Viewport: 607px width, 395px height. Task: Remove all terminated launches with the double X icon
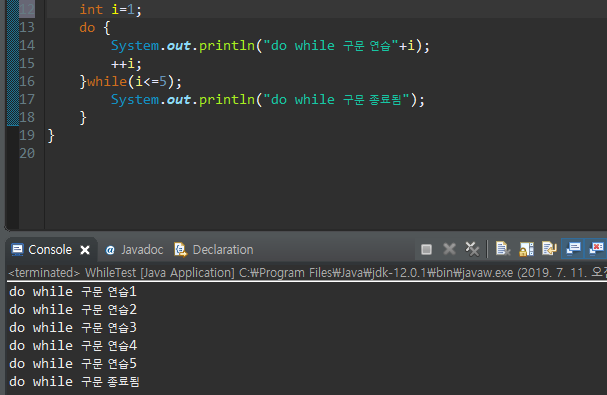point(472,249)
